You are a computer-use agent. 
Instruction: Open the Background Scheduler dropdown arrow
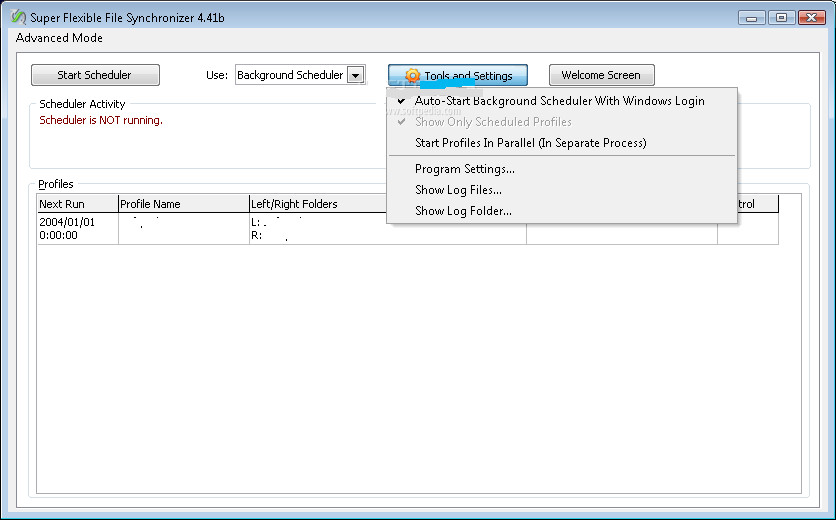tap(356, 75)
